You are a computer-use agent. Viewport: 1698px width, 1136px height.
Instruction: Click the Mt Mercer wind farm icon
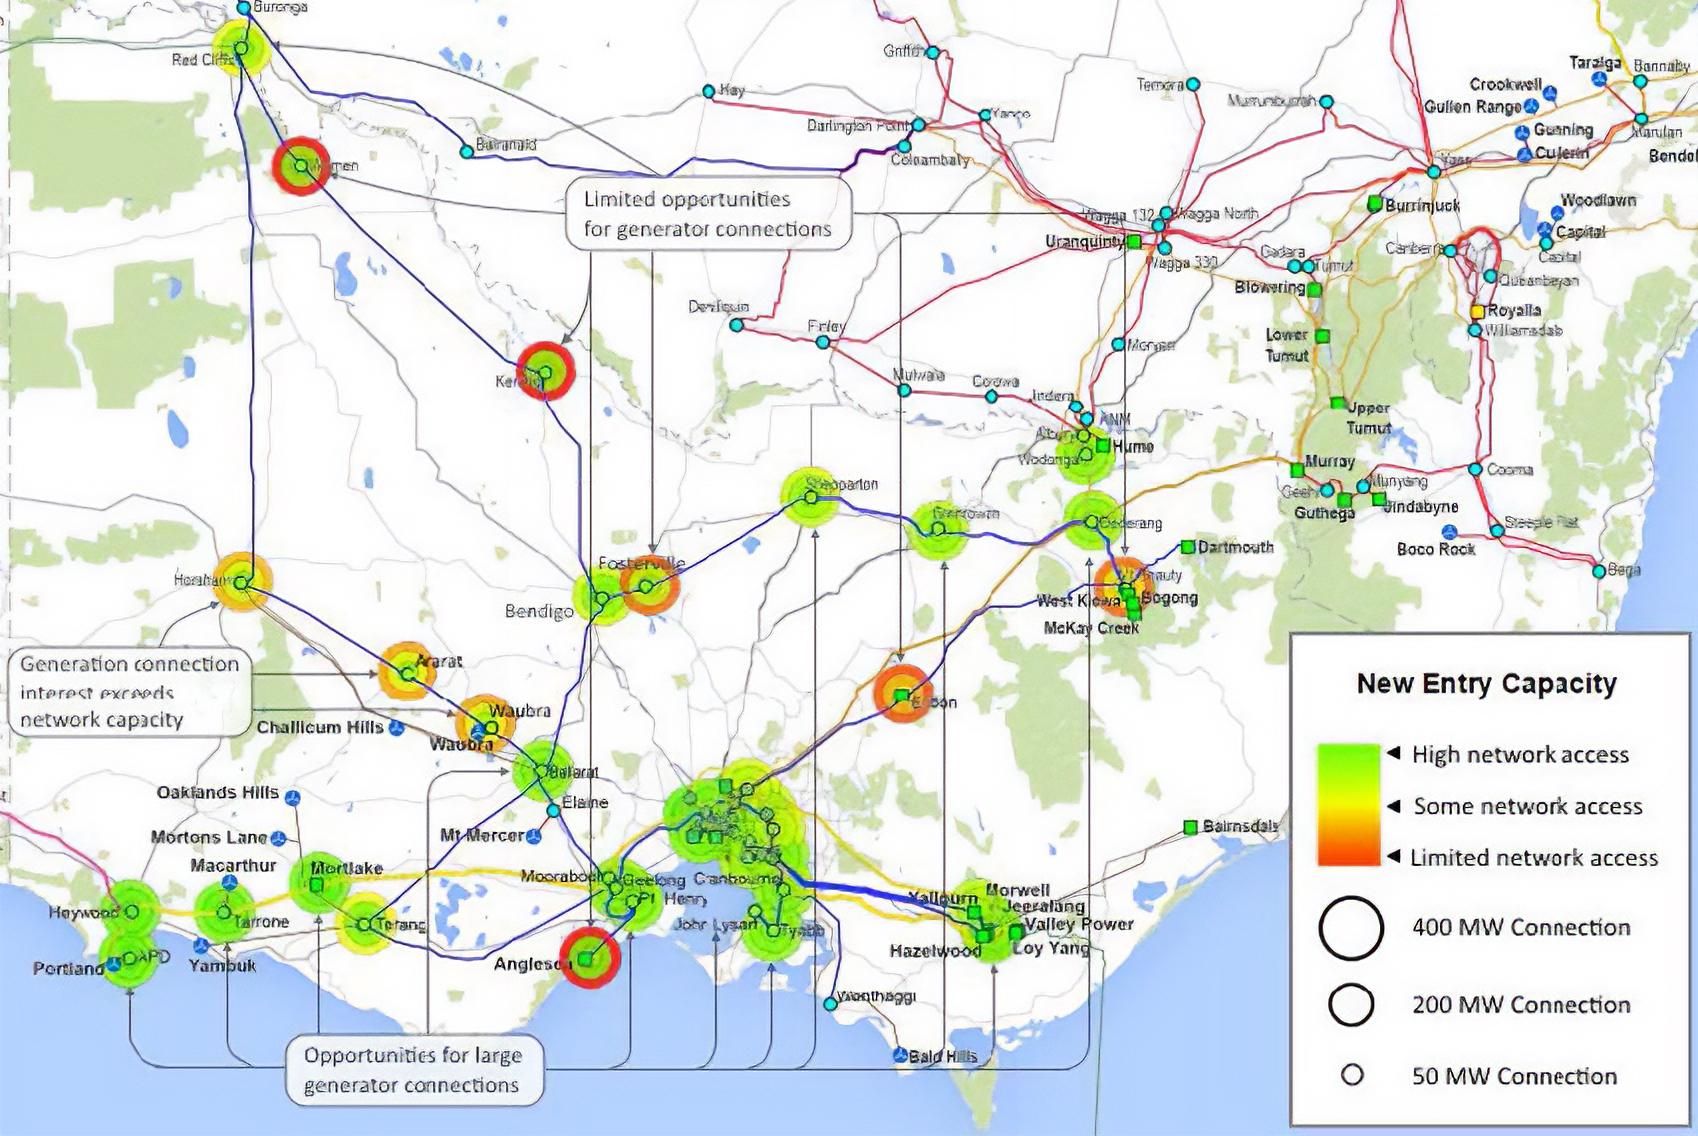[x=535, y=836]
